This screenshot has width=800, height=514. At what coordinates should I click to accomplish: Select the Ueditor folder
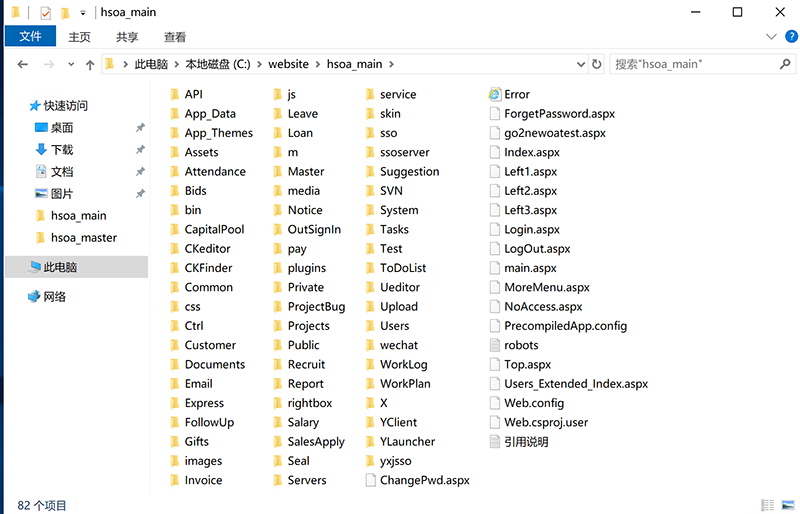click(393, 287)
